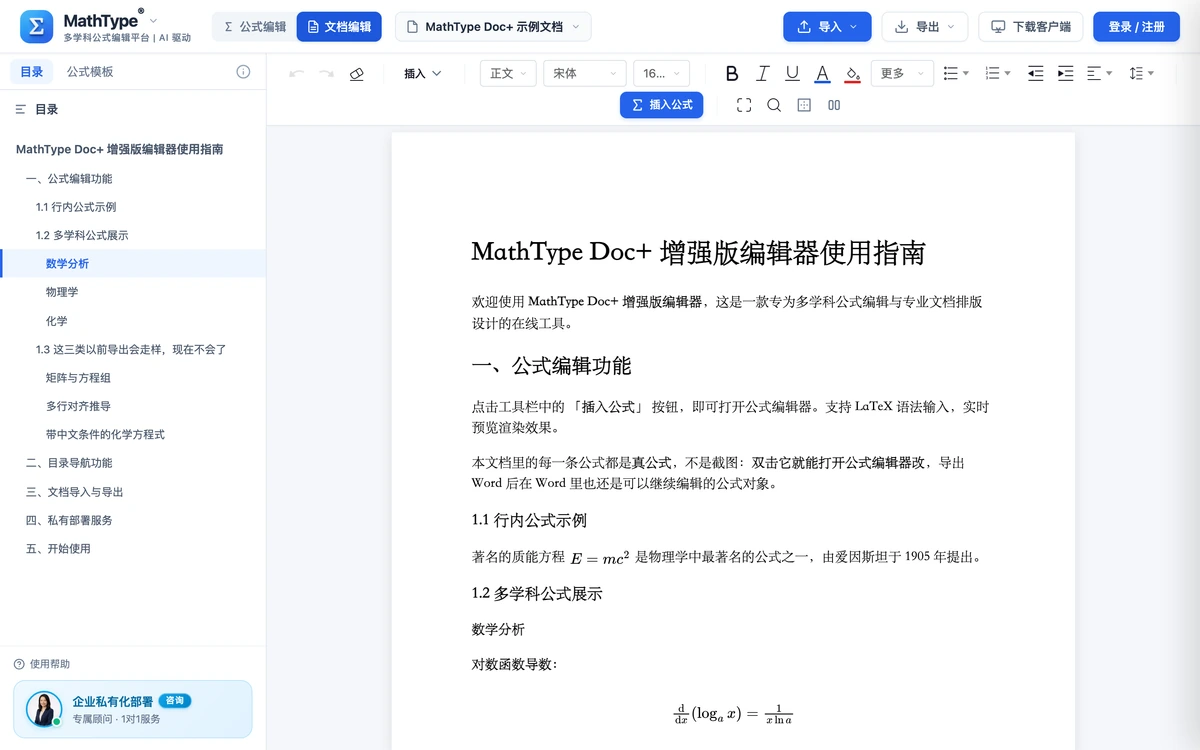
Task: Open the 正文 paragraph style dropdown
Action: 509,74
